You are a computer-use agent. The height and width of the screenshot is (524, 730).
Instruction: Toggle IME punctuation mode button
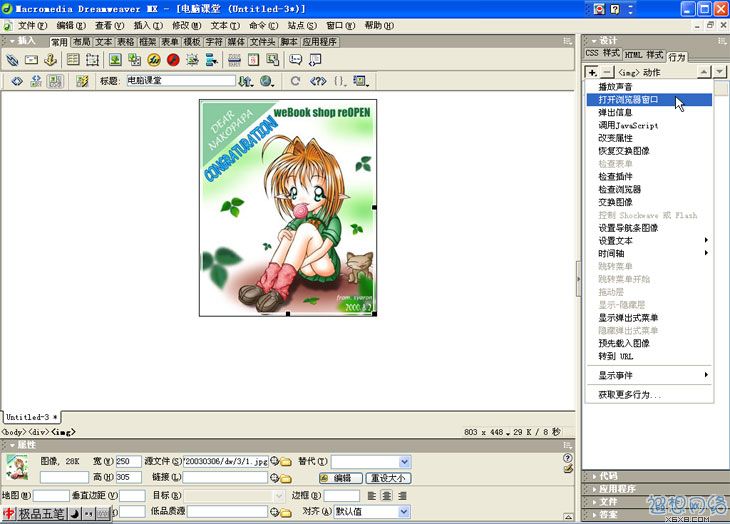(x=88, y=514)
